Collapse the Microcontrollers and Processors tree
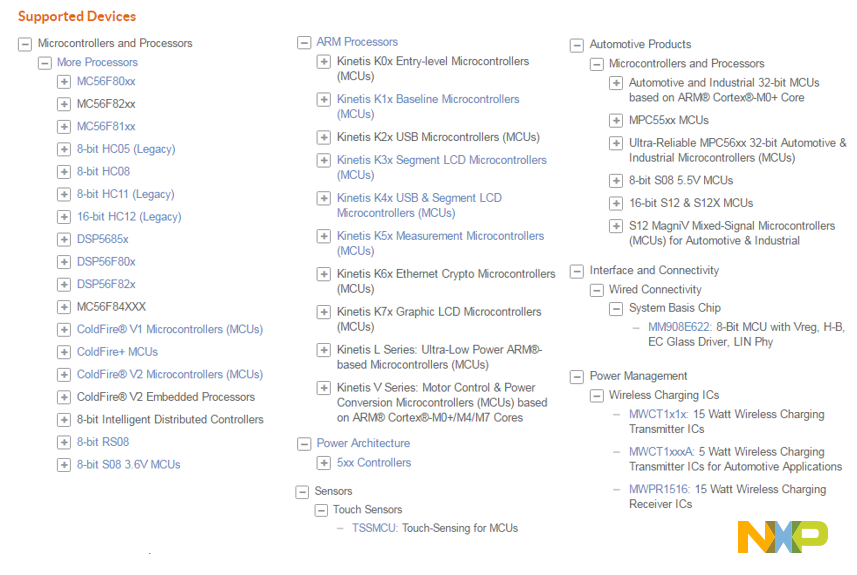This screenshot has height=575, width=857. (x=24, y=44)
